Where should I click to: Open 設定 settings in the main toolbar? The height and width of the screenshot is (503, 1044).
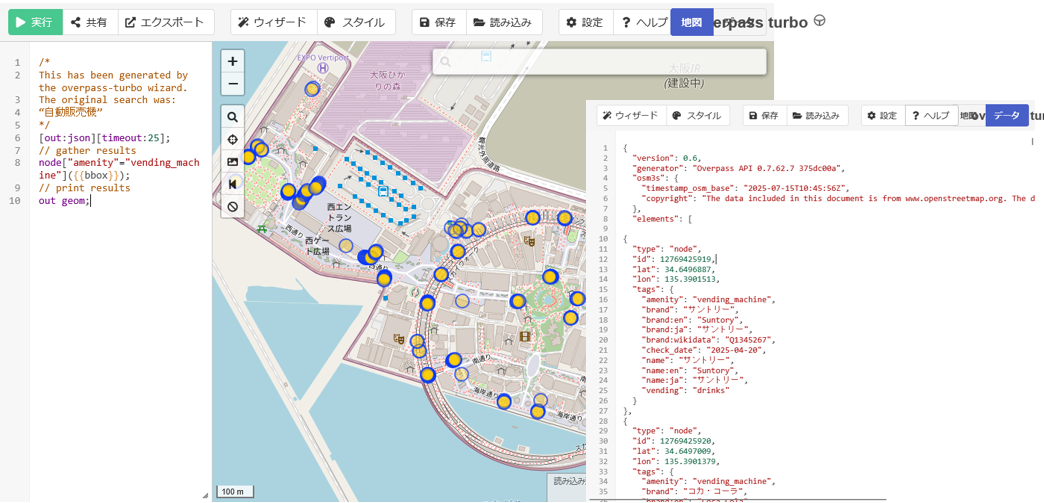click(585, 22)
